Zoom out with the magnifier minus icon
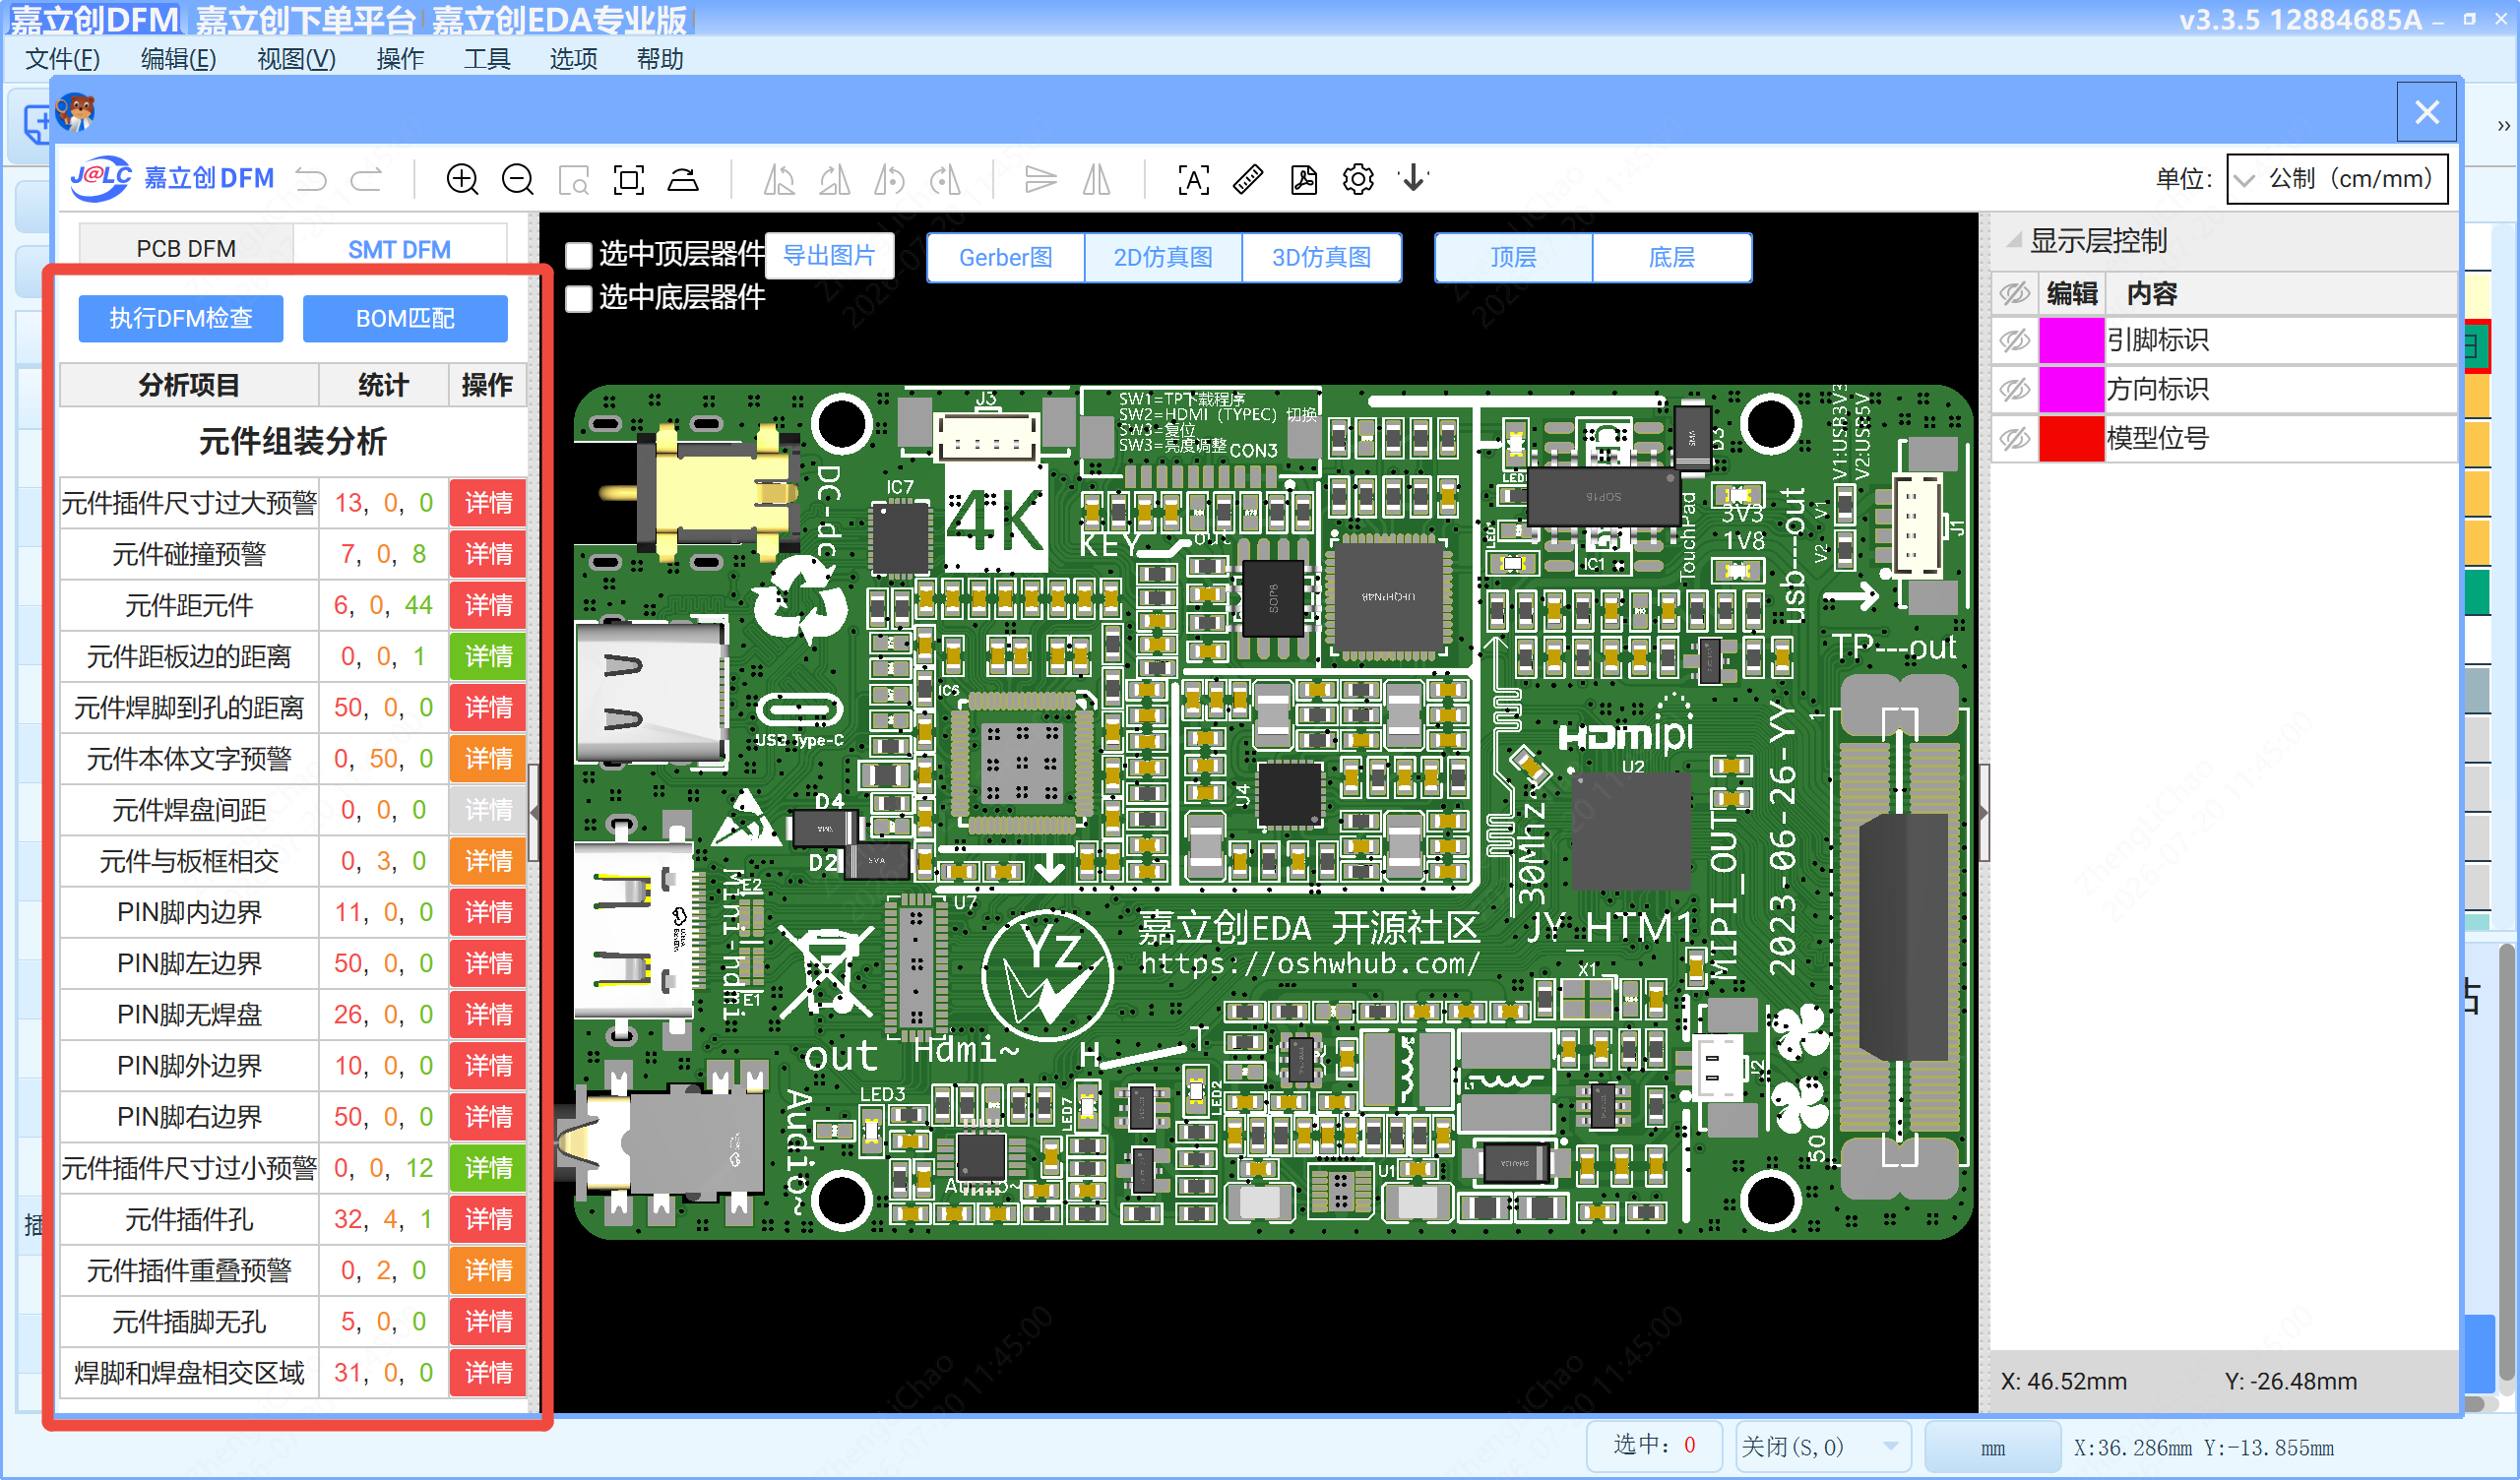Screen dimensions: 2520x1480 tap(517, 179)
